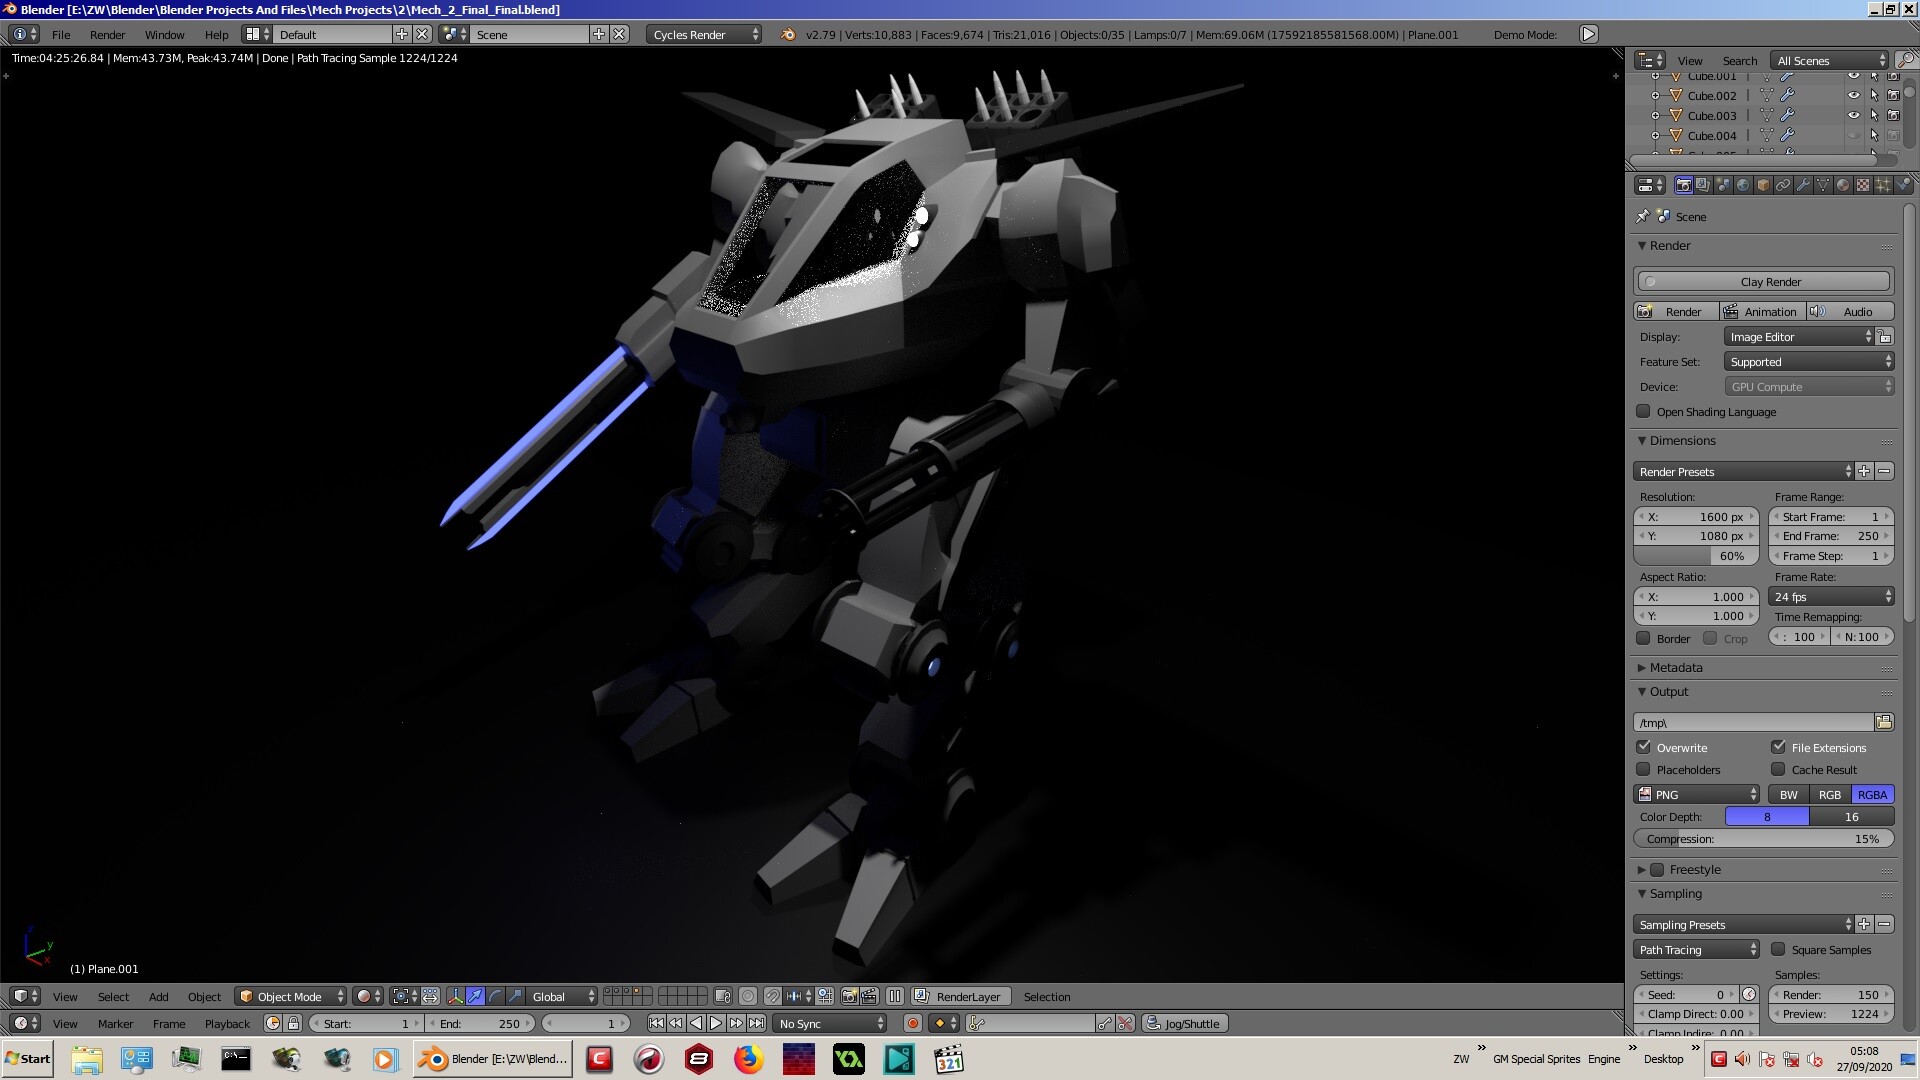The height and width of the screenshot is (1080, 1920).
Task: Open the Material properties tab
Action: pyautogui.click(x=1843, y=185)
